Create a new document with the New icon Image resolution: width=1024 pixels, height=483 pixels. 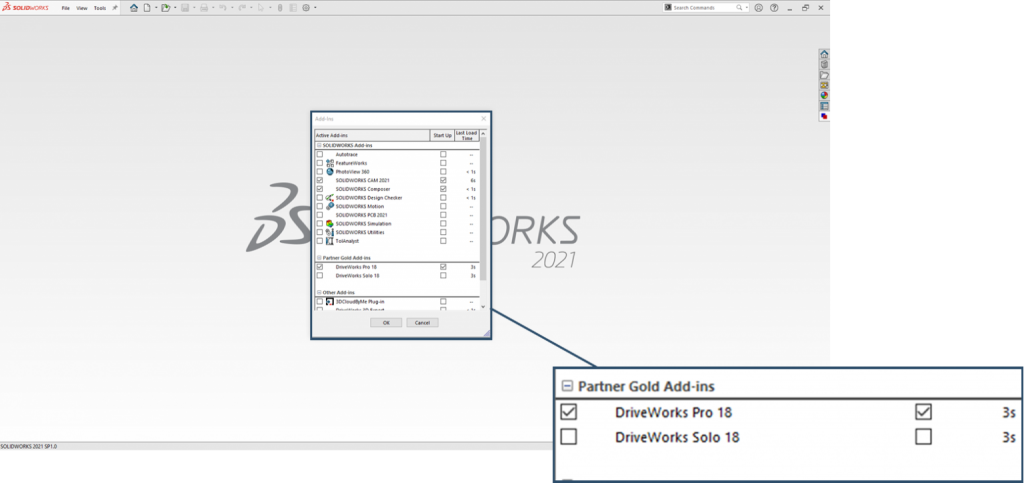point(147,8)
